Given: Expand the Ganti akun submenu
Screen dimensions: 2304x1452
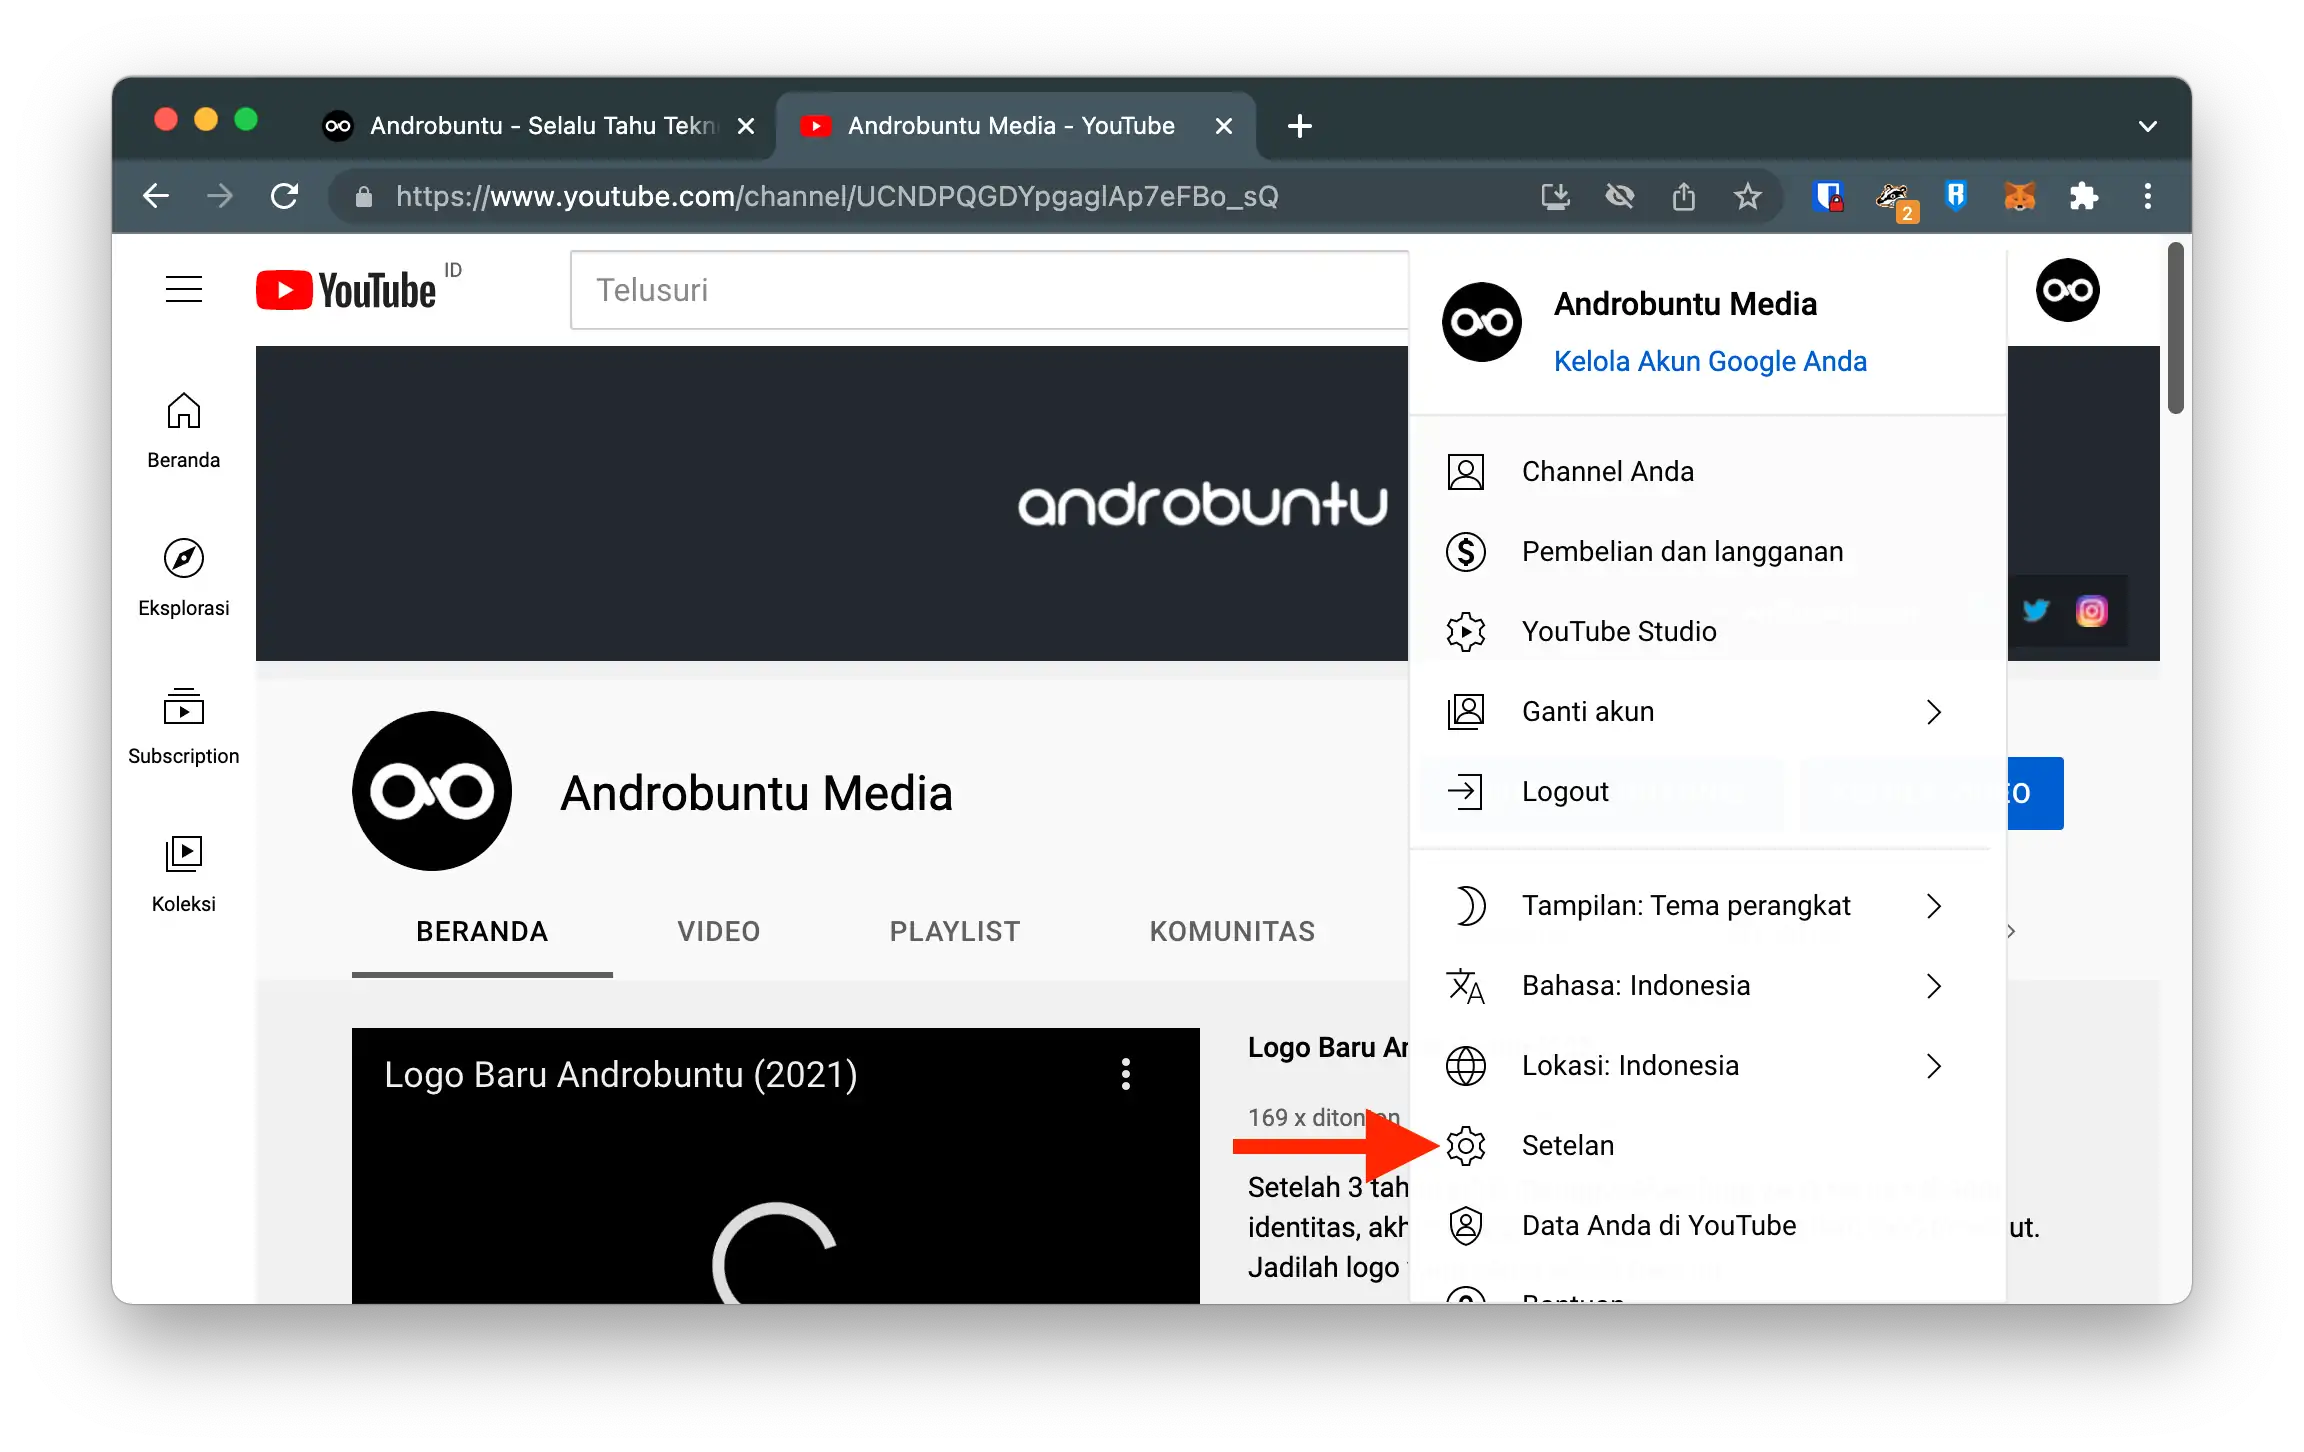Looking at the screenshot, I should tap(1588, 711).
